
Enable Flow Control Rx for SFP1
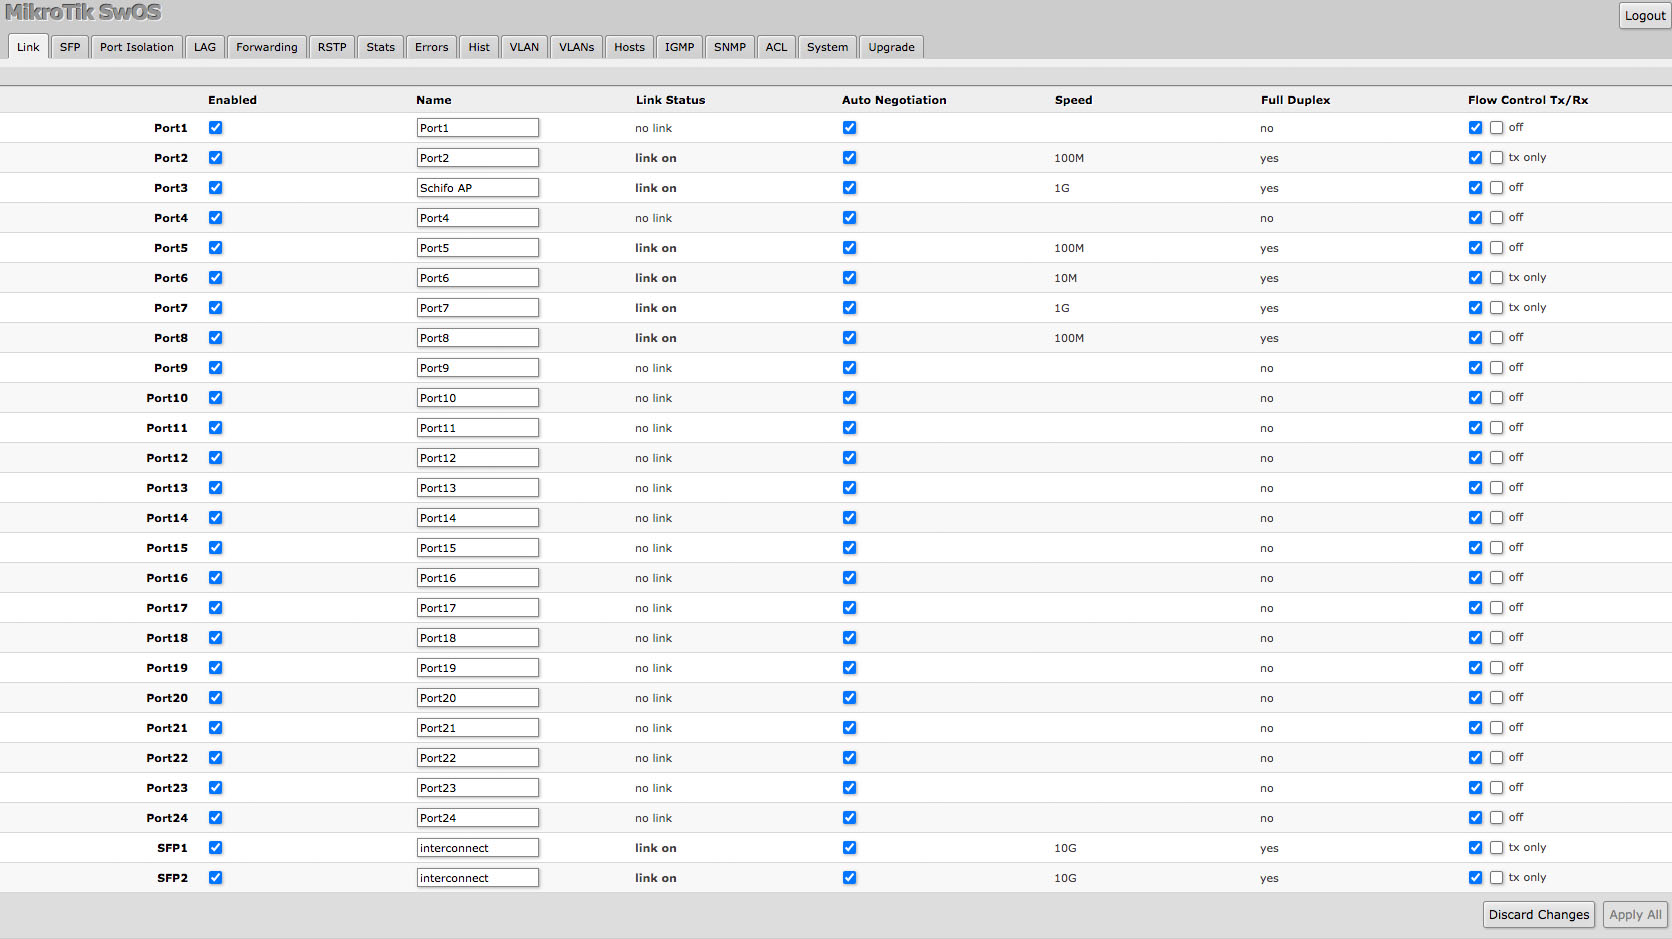[1497, 848]
